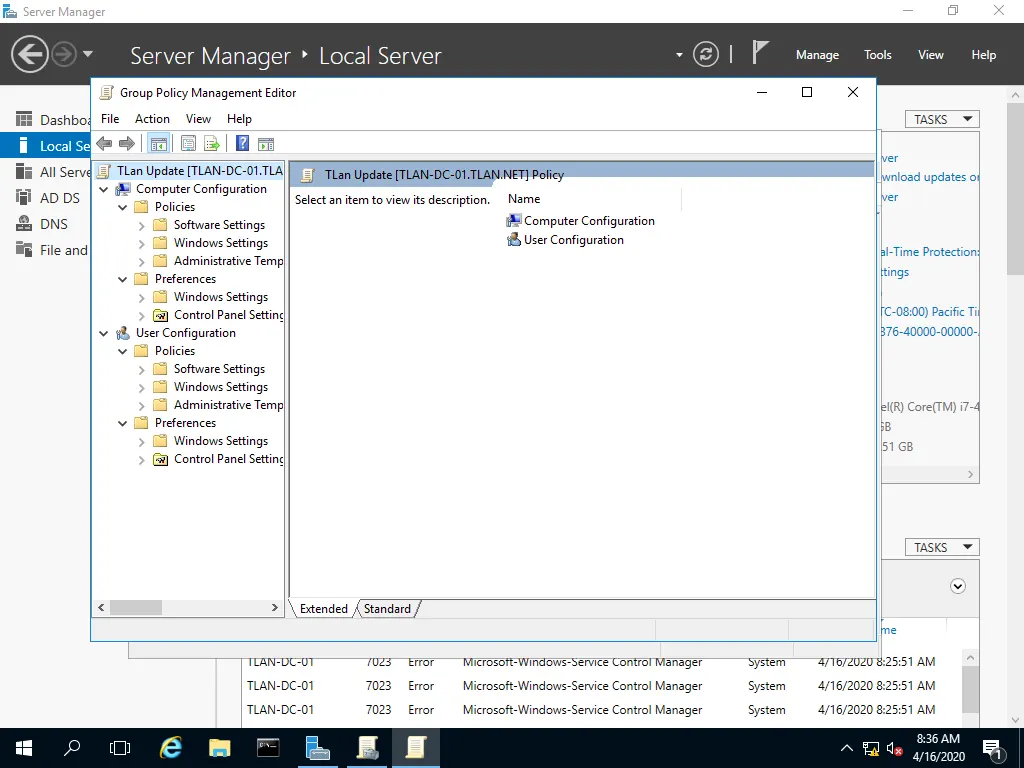
Task: Select the Dashboard icon in Server Manager sidebar
Action: pos(24,120)
